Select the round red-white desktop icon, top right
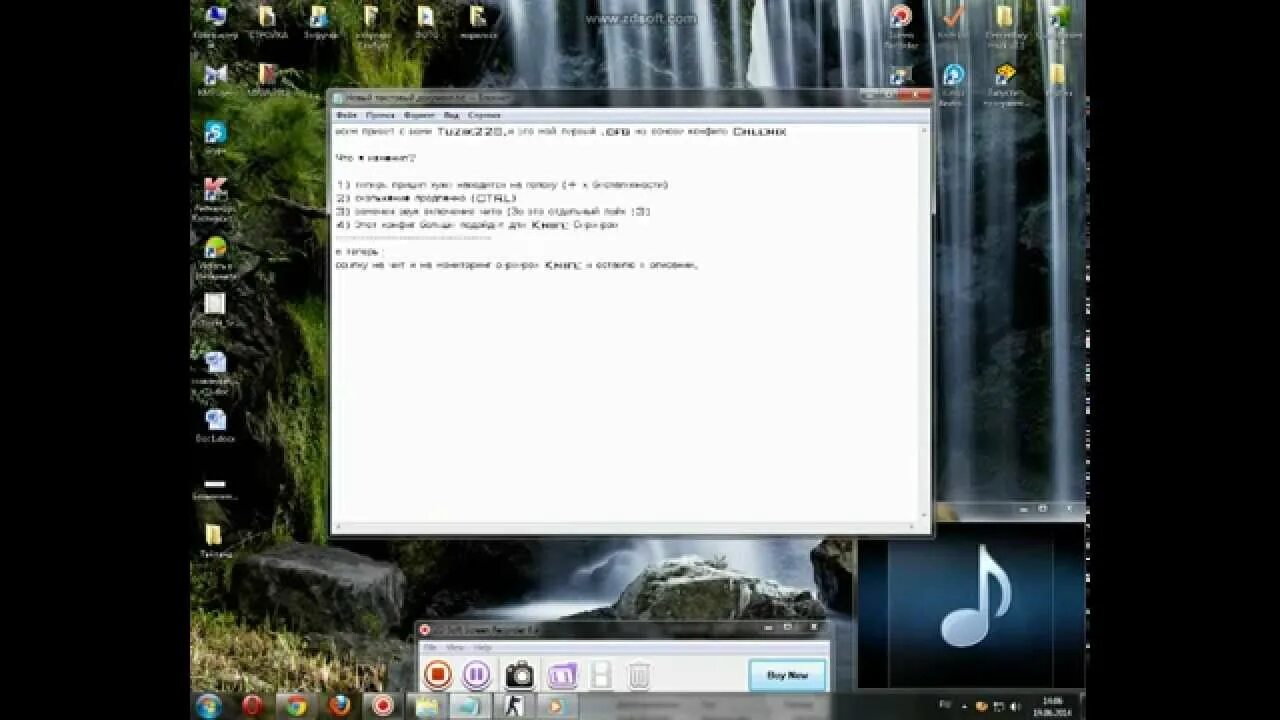The image size is (1280, 720). click(x=901, y=24)
